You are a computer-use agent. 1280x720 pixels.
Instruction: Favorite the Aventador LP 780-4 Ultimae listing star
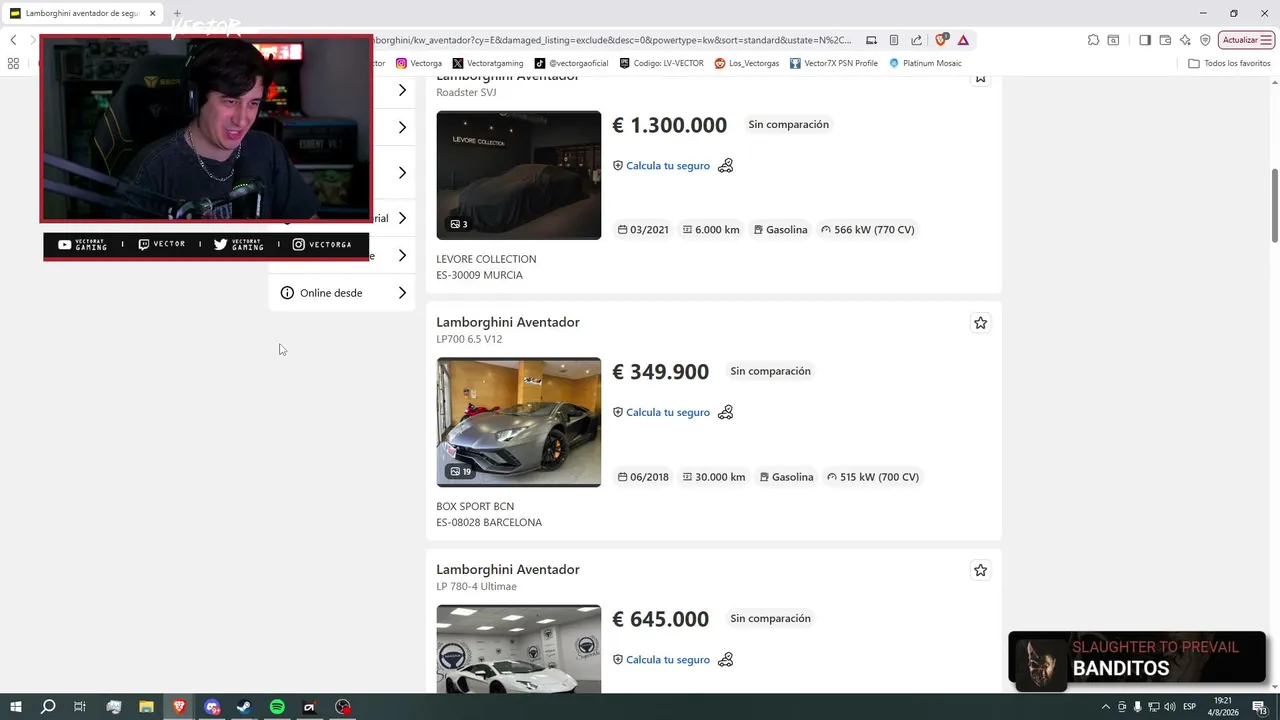pyautogui.click(x=980, y=570)
